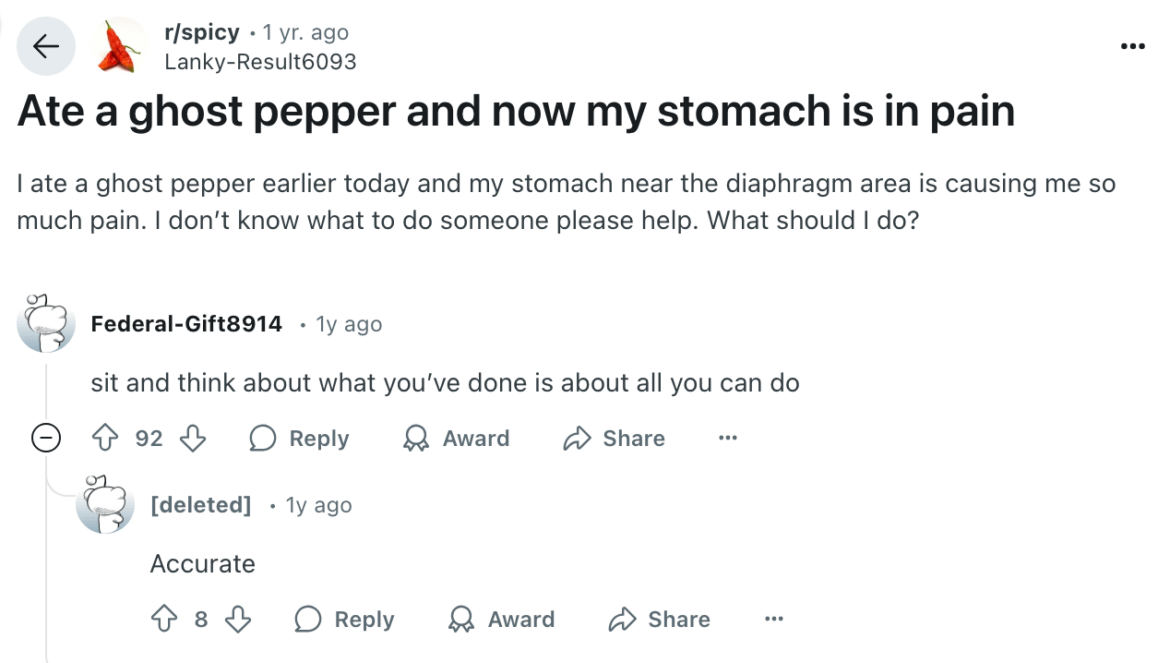Open the post overflow menu
This screenshot has height=663, width=1170.
[1132, 46]
